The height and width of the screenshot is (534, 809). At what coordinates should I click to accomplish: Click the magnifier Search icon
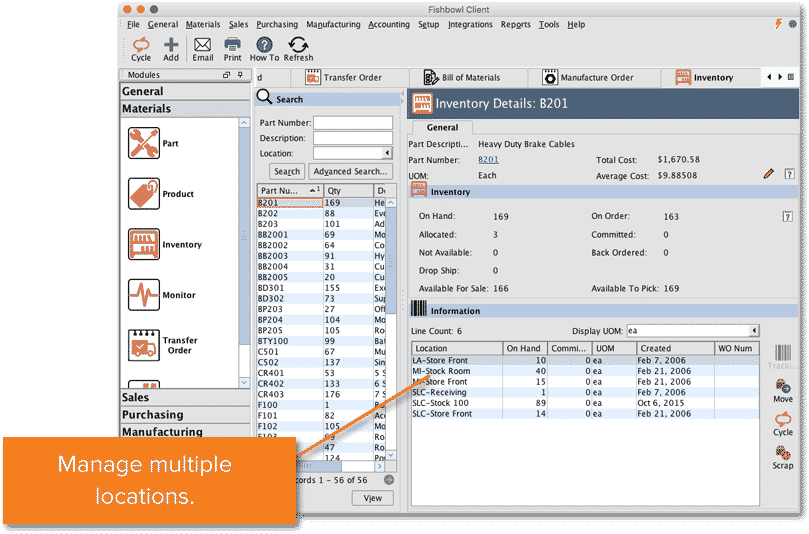[264, 96]
